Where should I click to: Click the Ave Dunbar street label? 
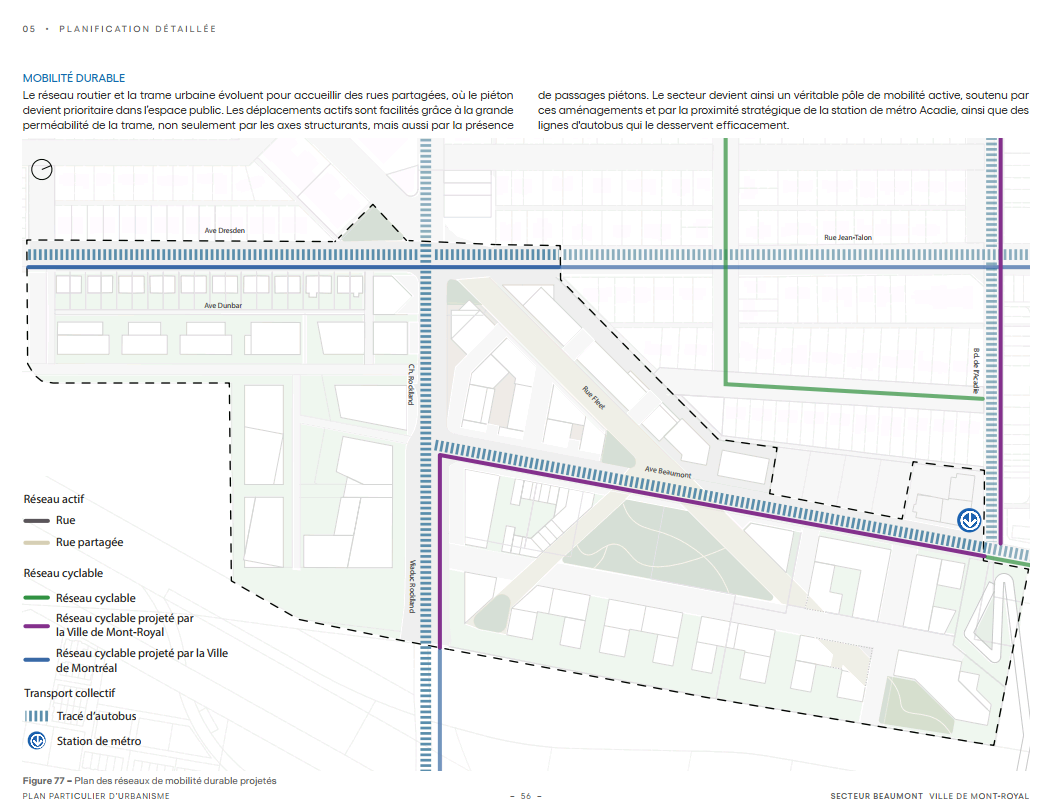point(223,305)
